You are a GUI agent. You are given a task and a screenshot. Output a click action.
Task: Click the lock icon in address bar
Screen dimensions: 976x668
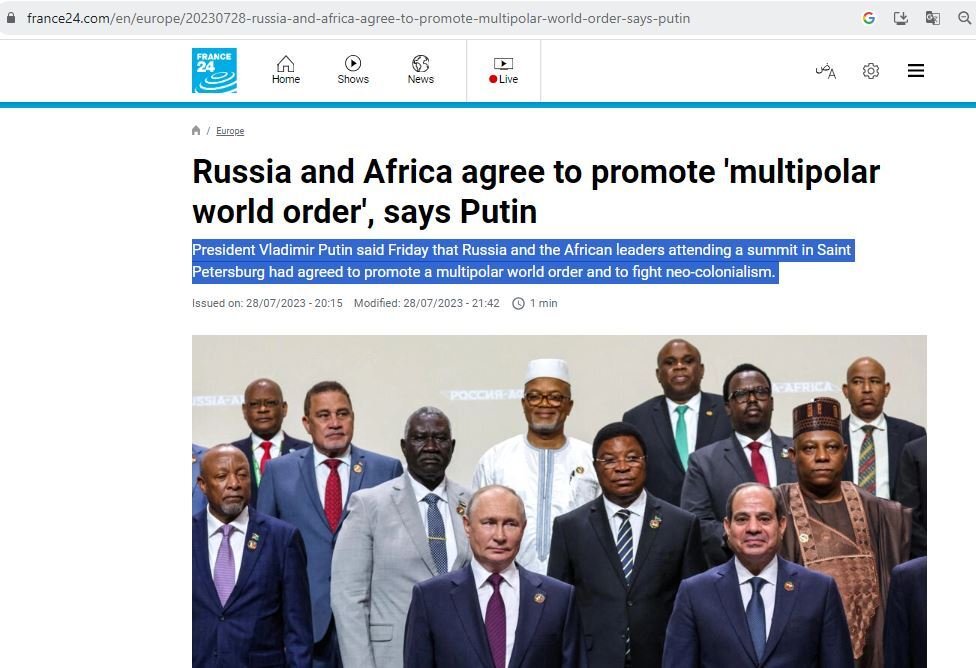tap(11, 18)
